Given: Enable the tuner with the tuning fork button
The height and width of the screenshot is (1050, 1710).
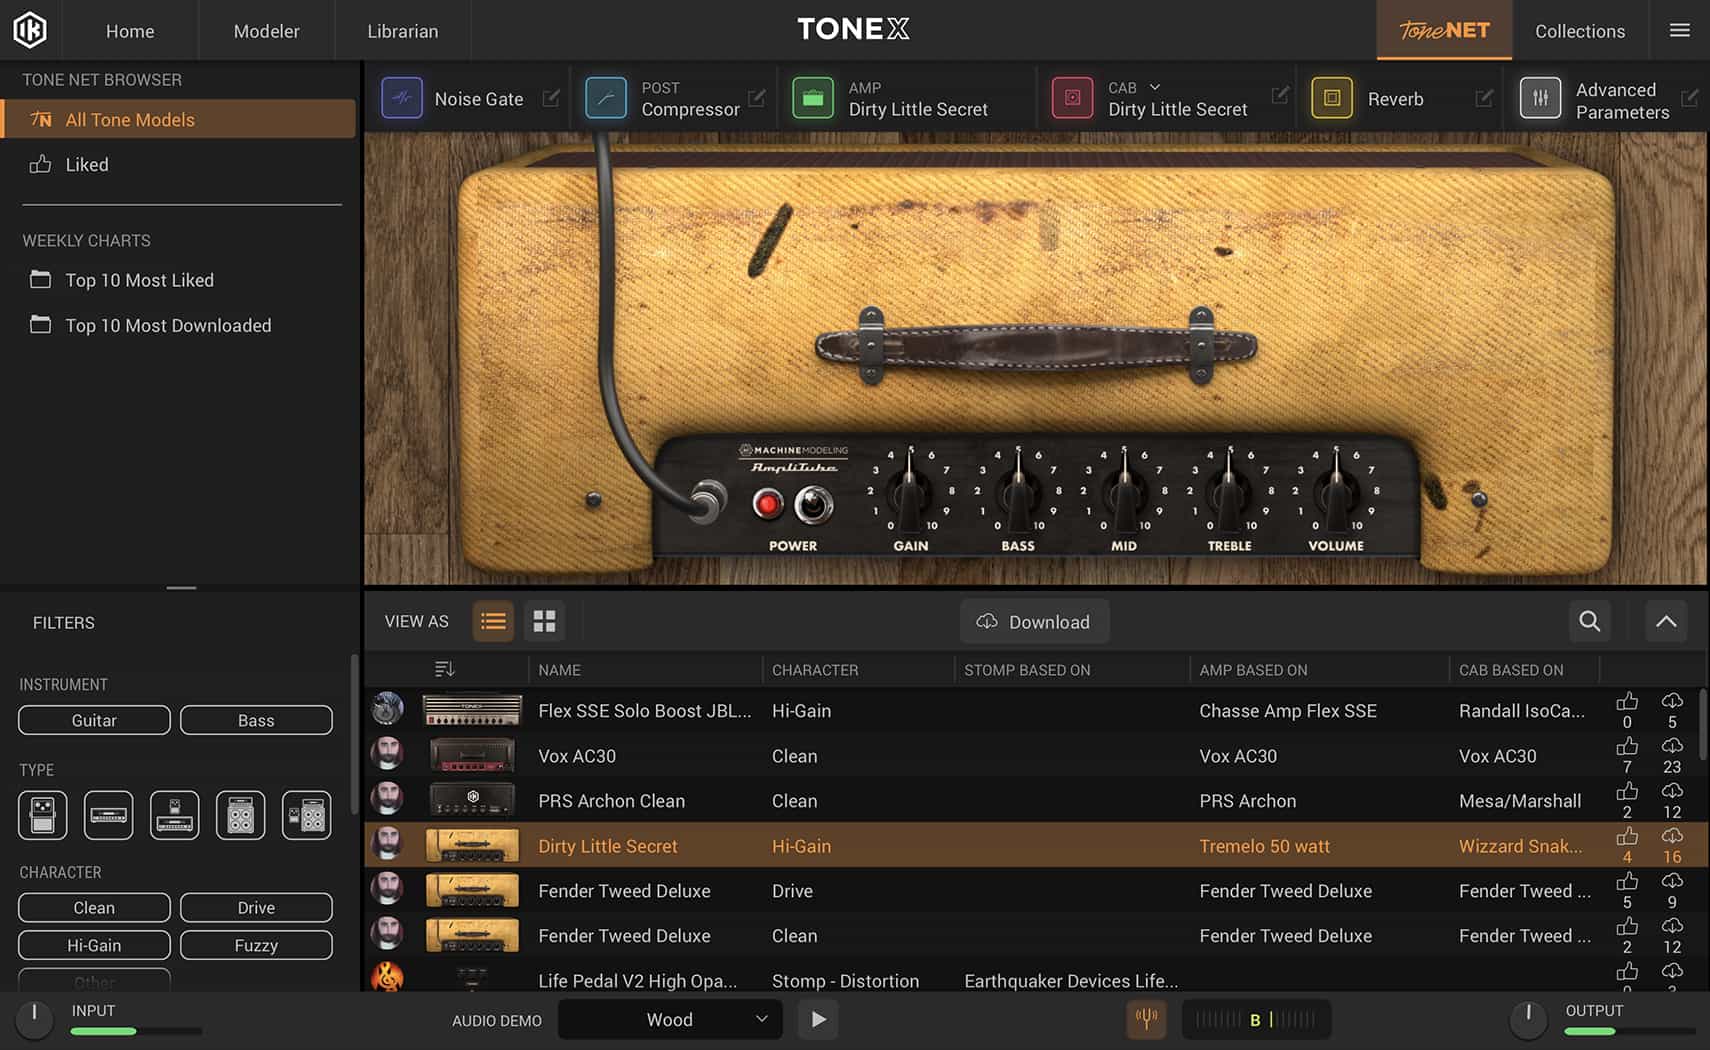Looking at the screenshot, I should [1146, 1019].
